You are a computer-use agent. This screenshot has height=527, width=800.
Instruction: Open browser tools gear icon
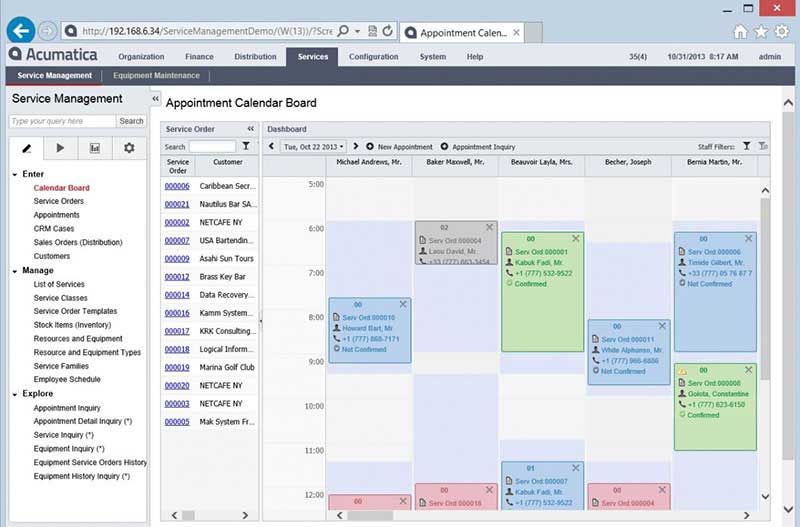[x=782, y=32]
